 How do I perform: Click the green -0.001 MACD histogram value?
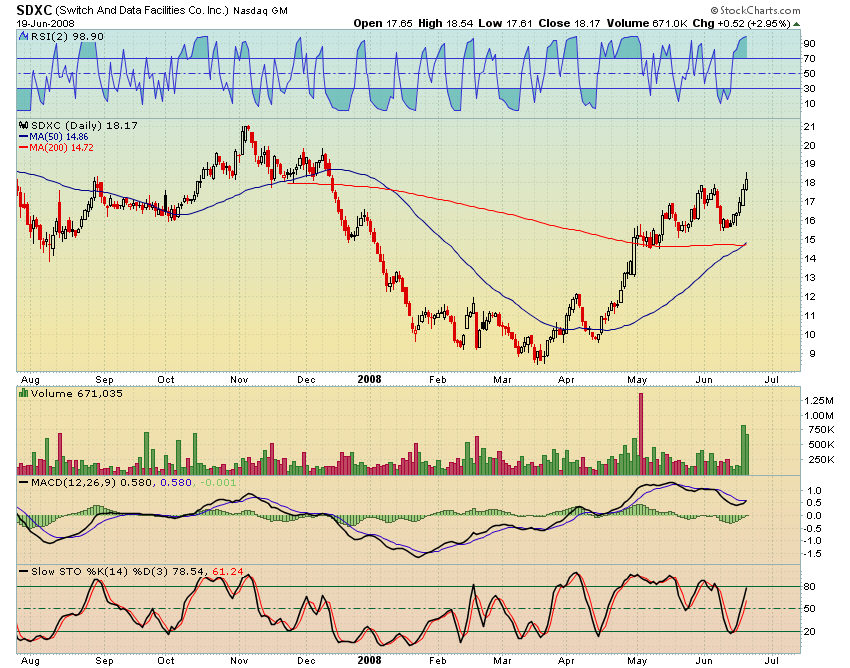(x=218, y=482)
